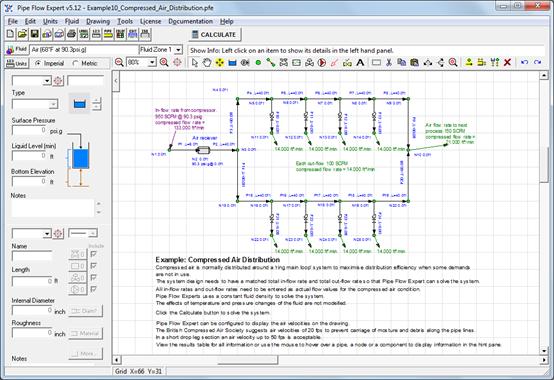Open the pipe selector dropdown above Name
Screen dimensions: 554x380
pos(47,233)
